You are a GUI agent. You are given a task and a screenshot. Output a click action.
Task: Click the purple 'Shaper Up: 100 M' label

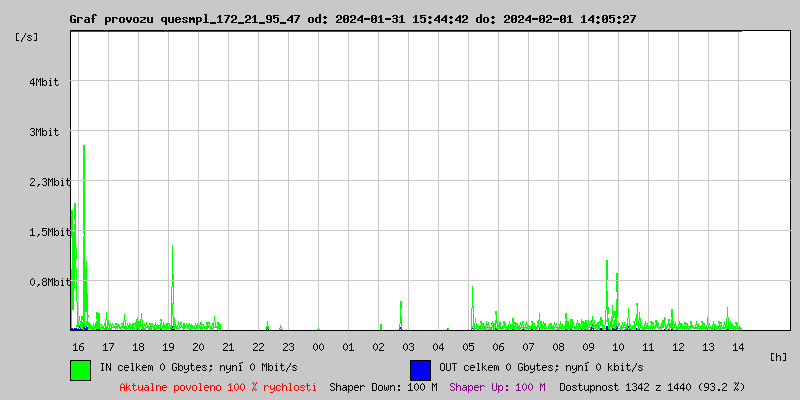pyautogui.click(x=497, y=386)
